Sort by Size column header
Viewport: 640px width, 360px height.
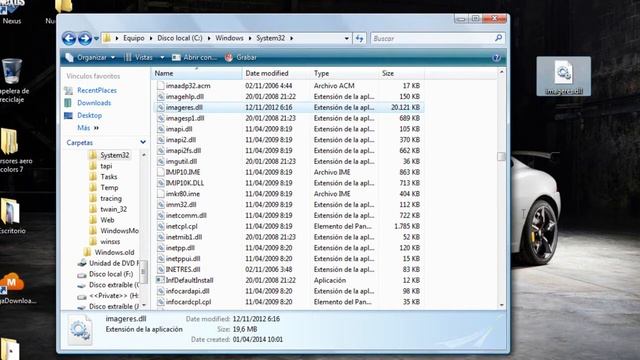click(402, 73)
